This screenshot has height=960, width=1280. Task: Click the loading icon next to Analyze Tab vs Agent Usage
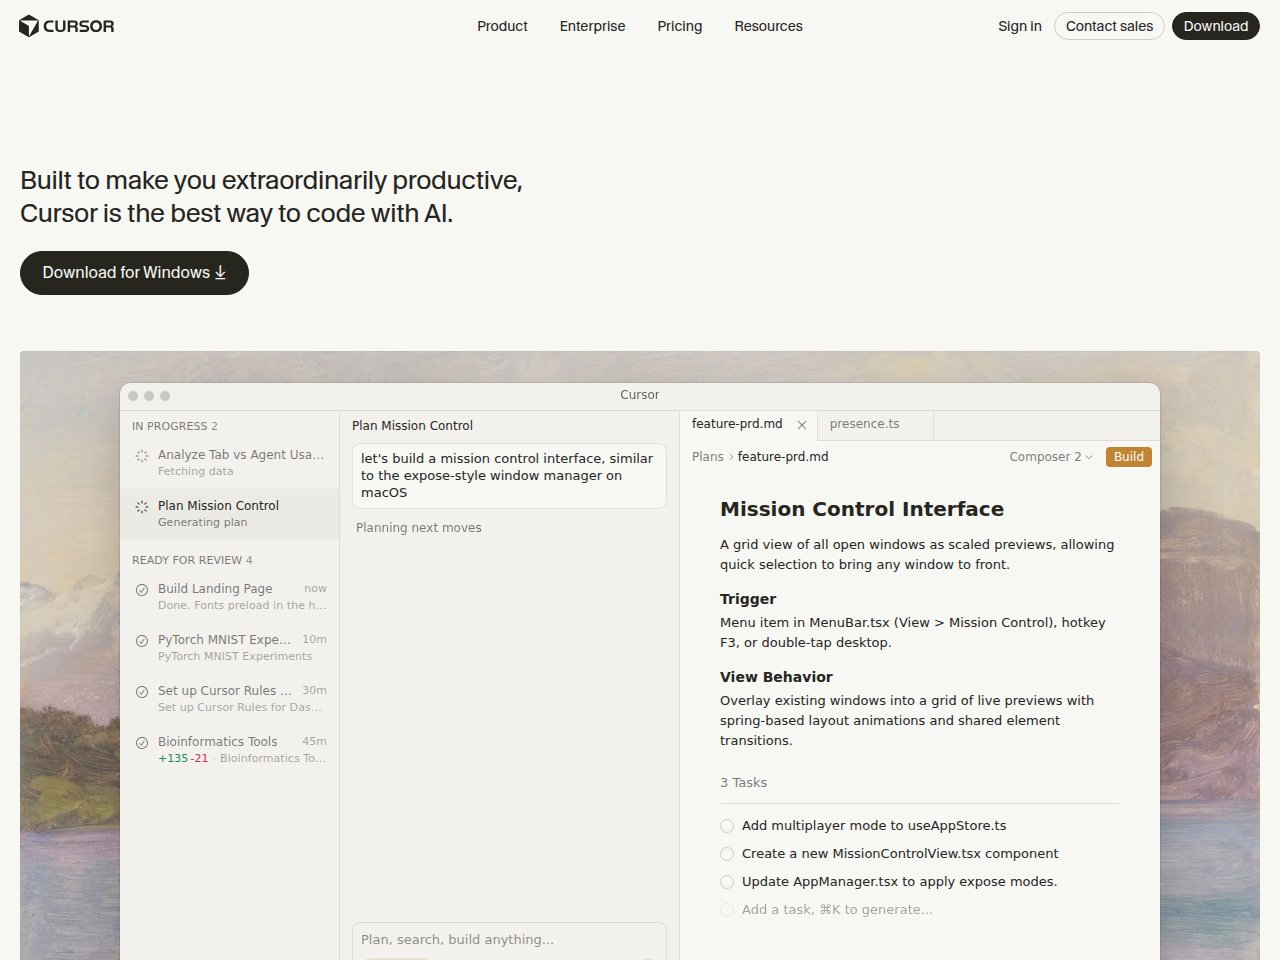141,455
